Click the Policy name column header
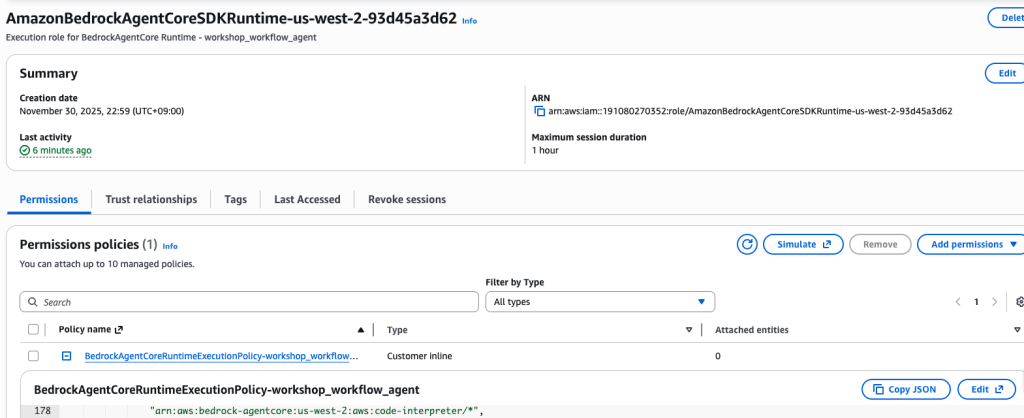The image size is (1024, 418). point(84,330)
